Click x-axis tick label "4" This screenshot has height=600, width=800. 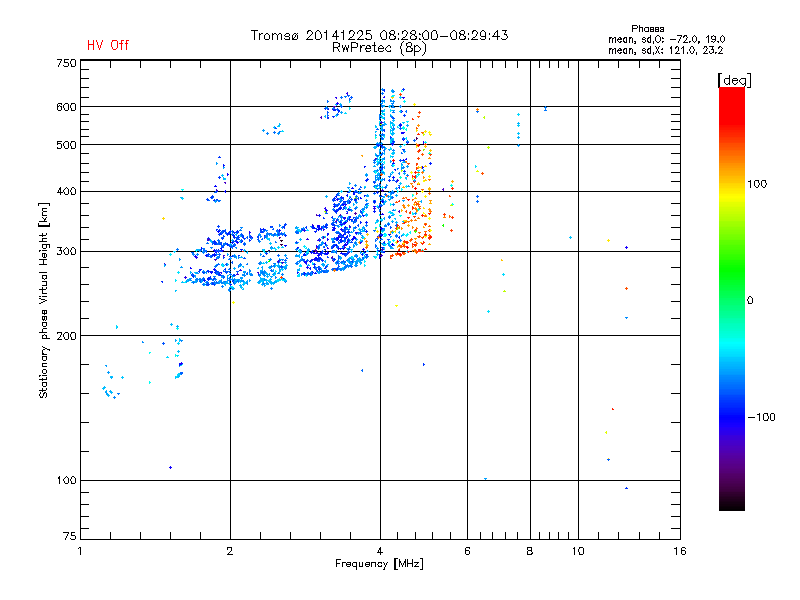coord(380,551)
